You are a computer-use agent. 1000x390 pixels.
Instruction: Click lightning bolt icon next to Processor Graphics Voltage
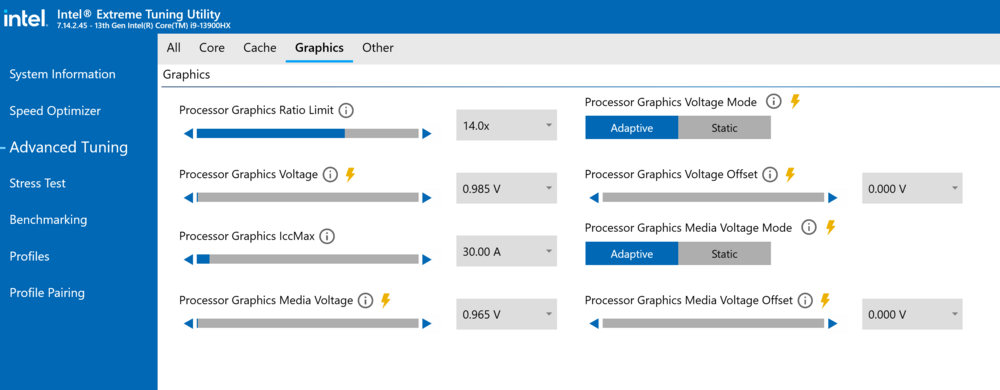(349, 174)
